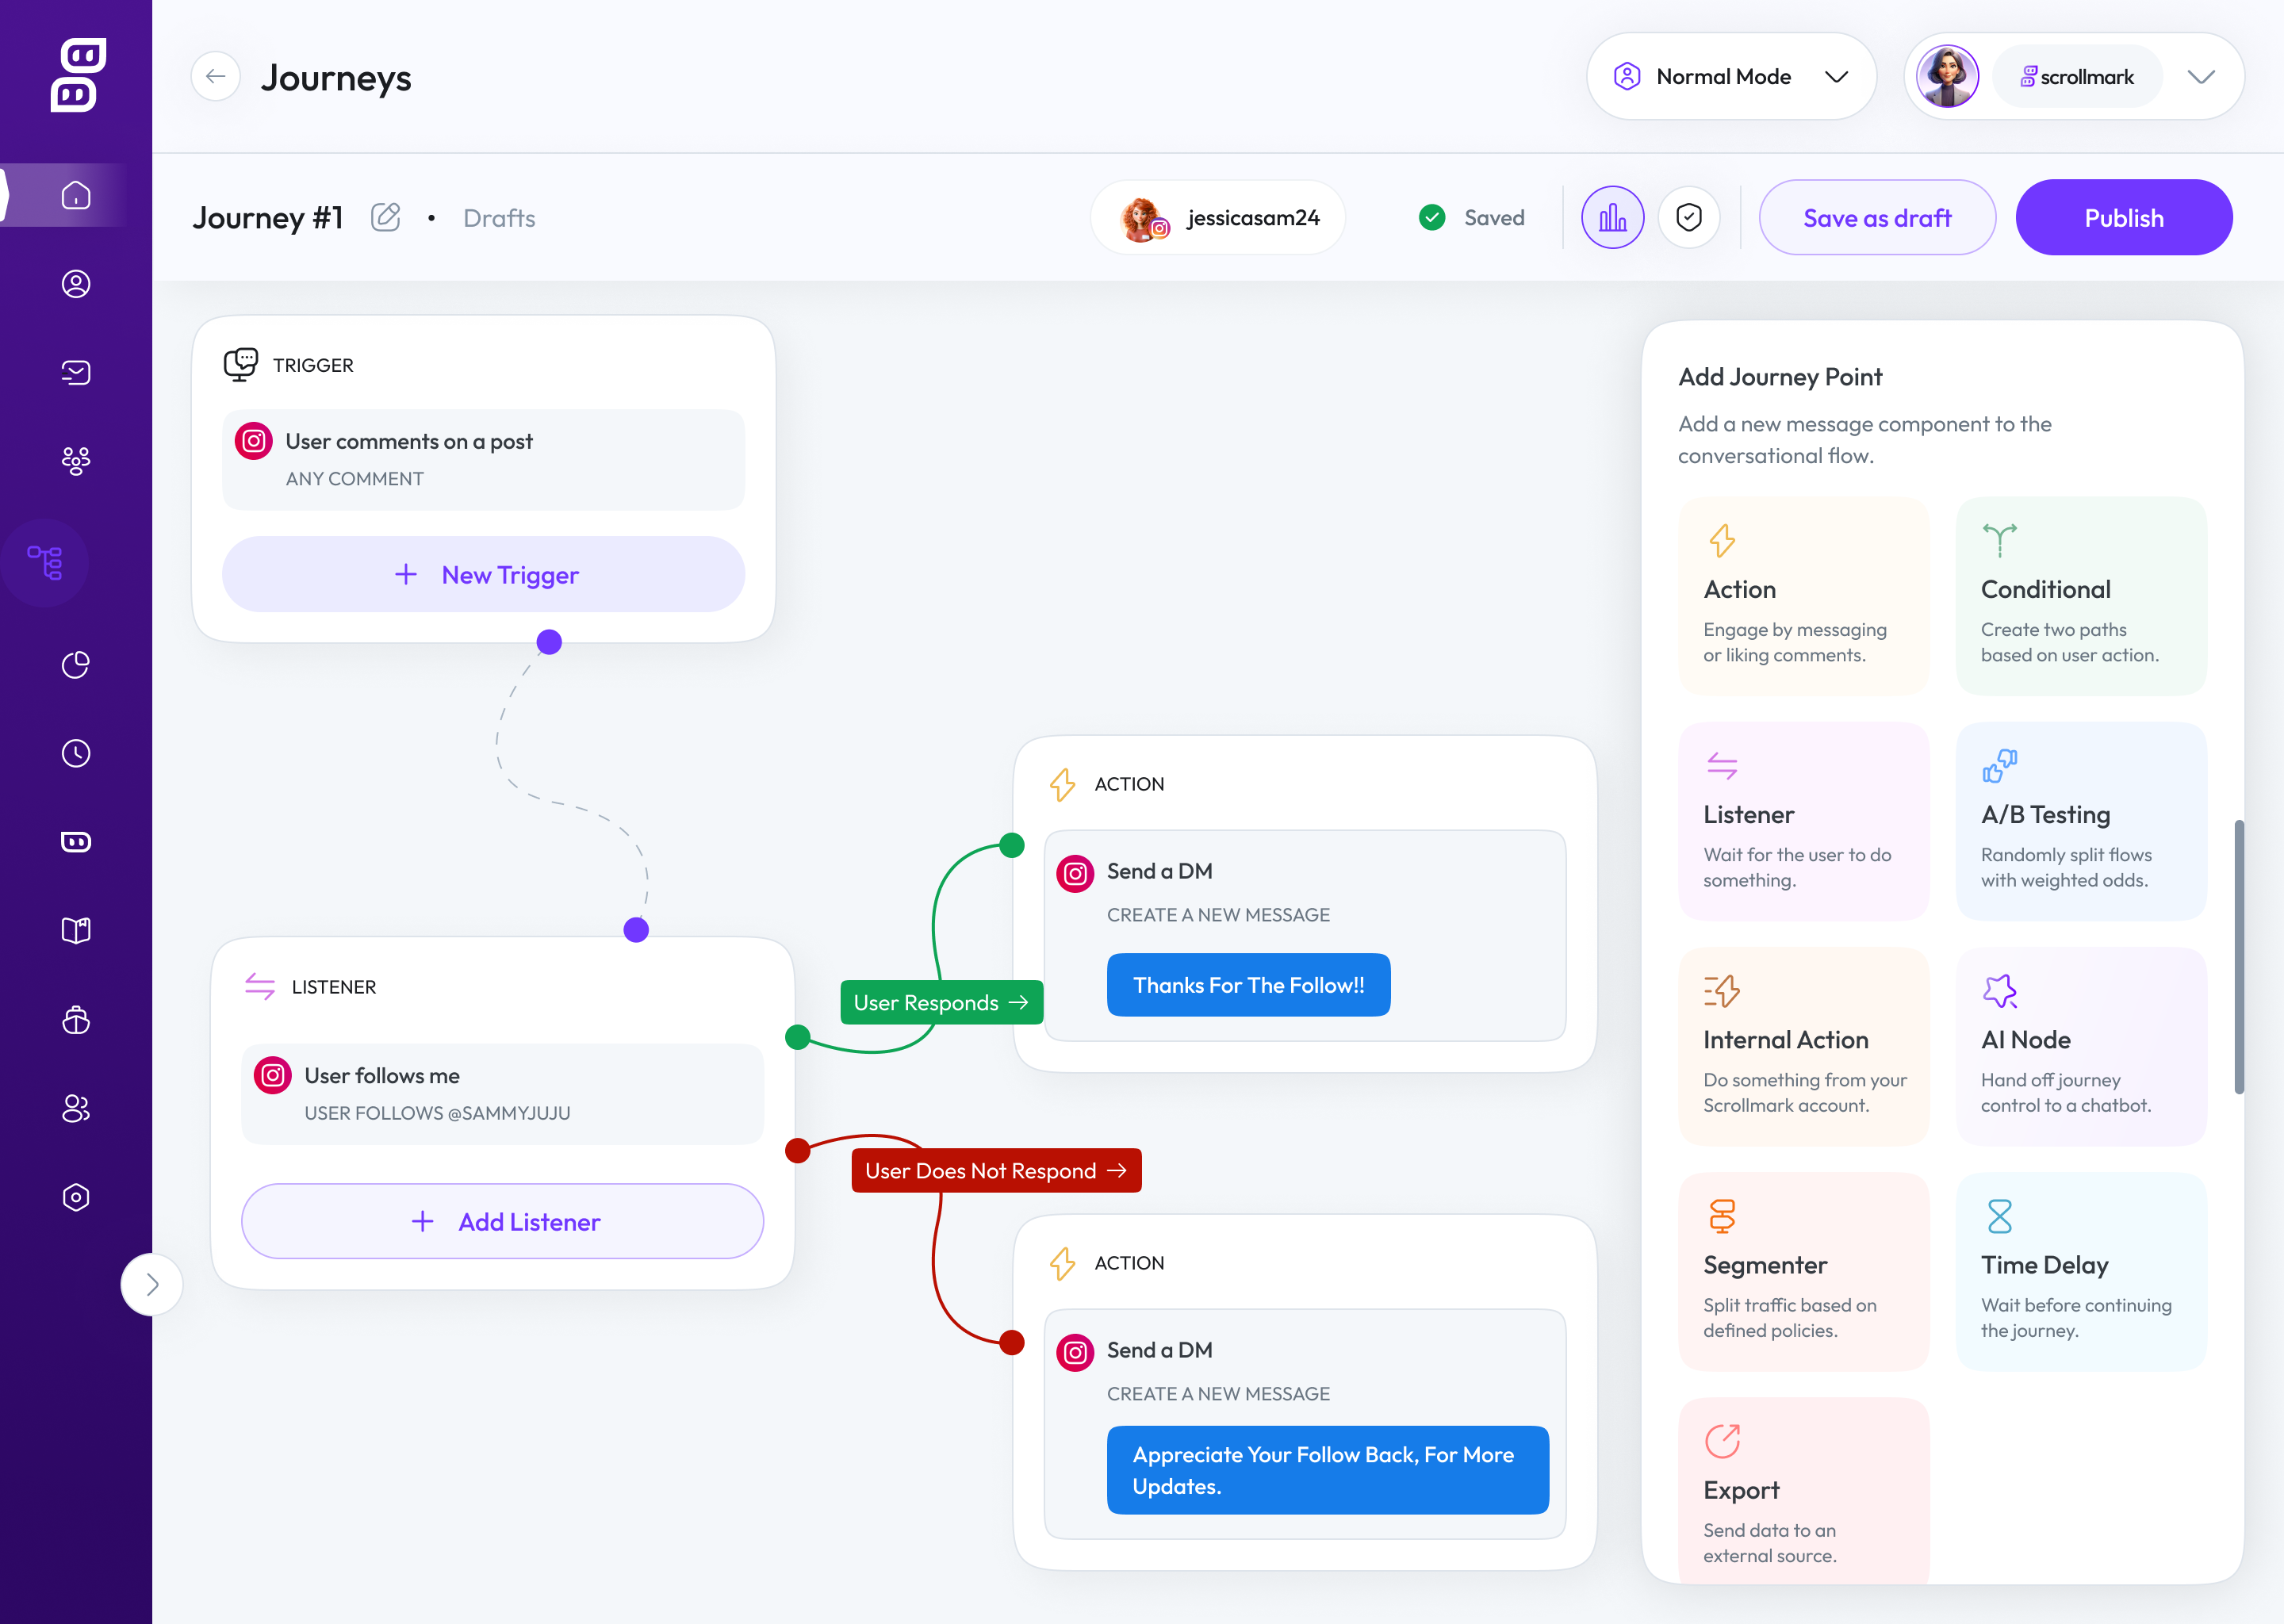Open the clock history sidebar icon

point(76,753)
